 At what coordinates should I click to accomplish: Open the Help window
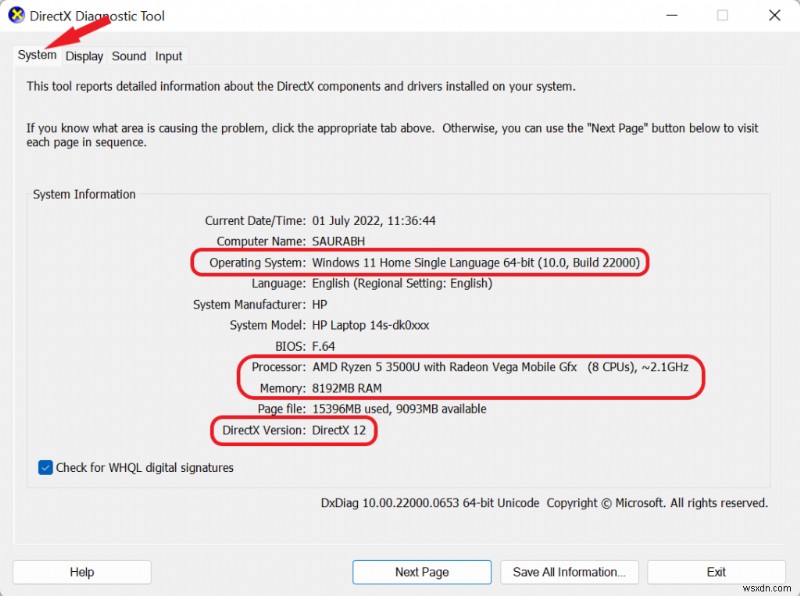click(x=81, y=572)
